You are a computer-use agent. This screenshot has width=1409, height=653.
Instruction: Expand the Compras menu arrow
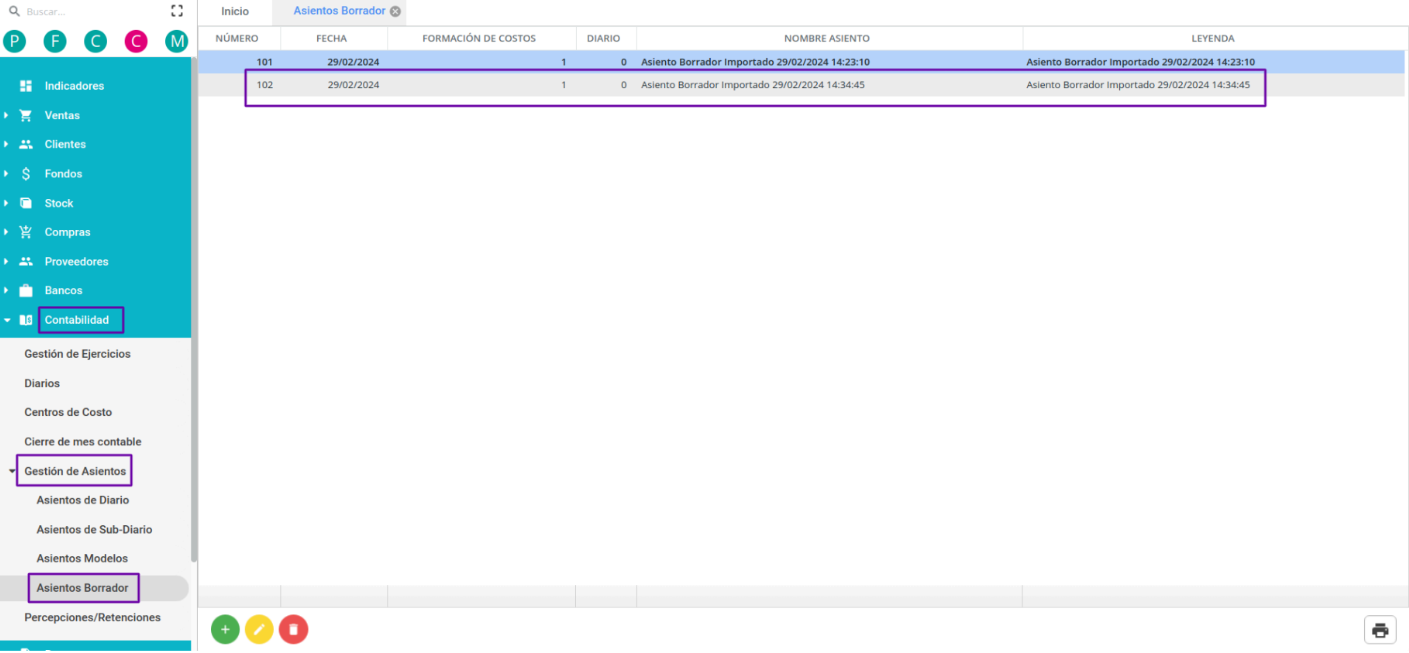6,232
